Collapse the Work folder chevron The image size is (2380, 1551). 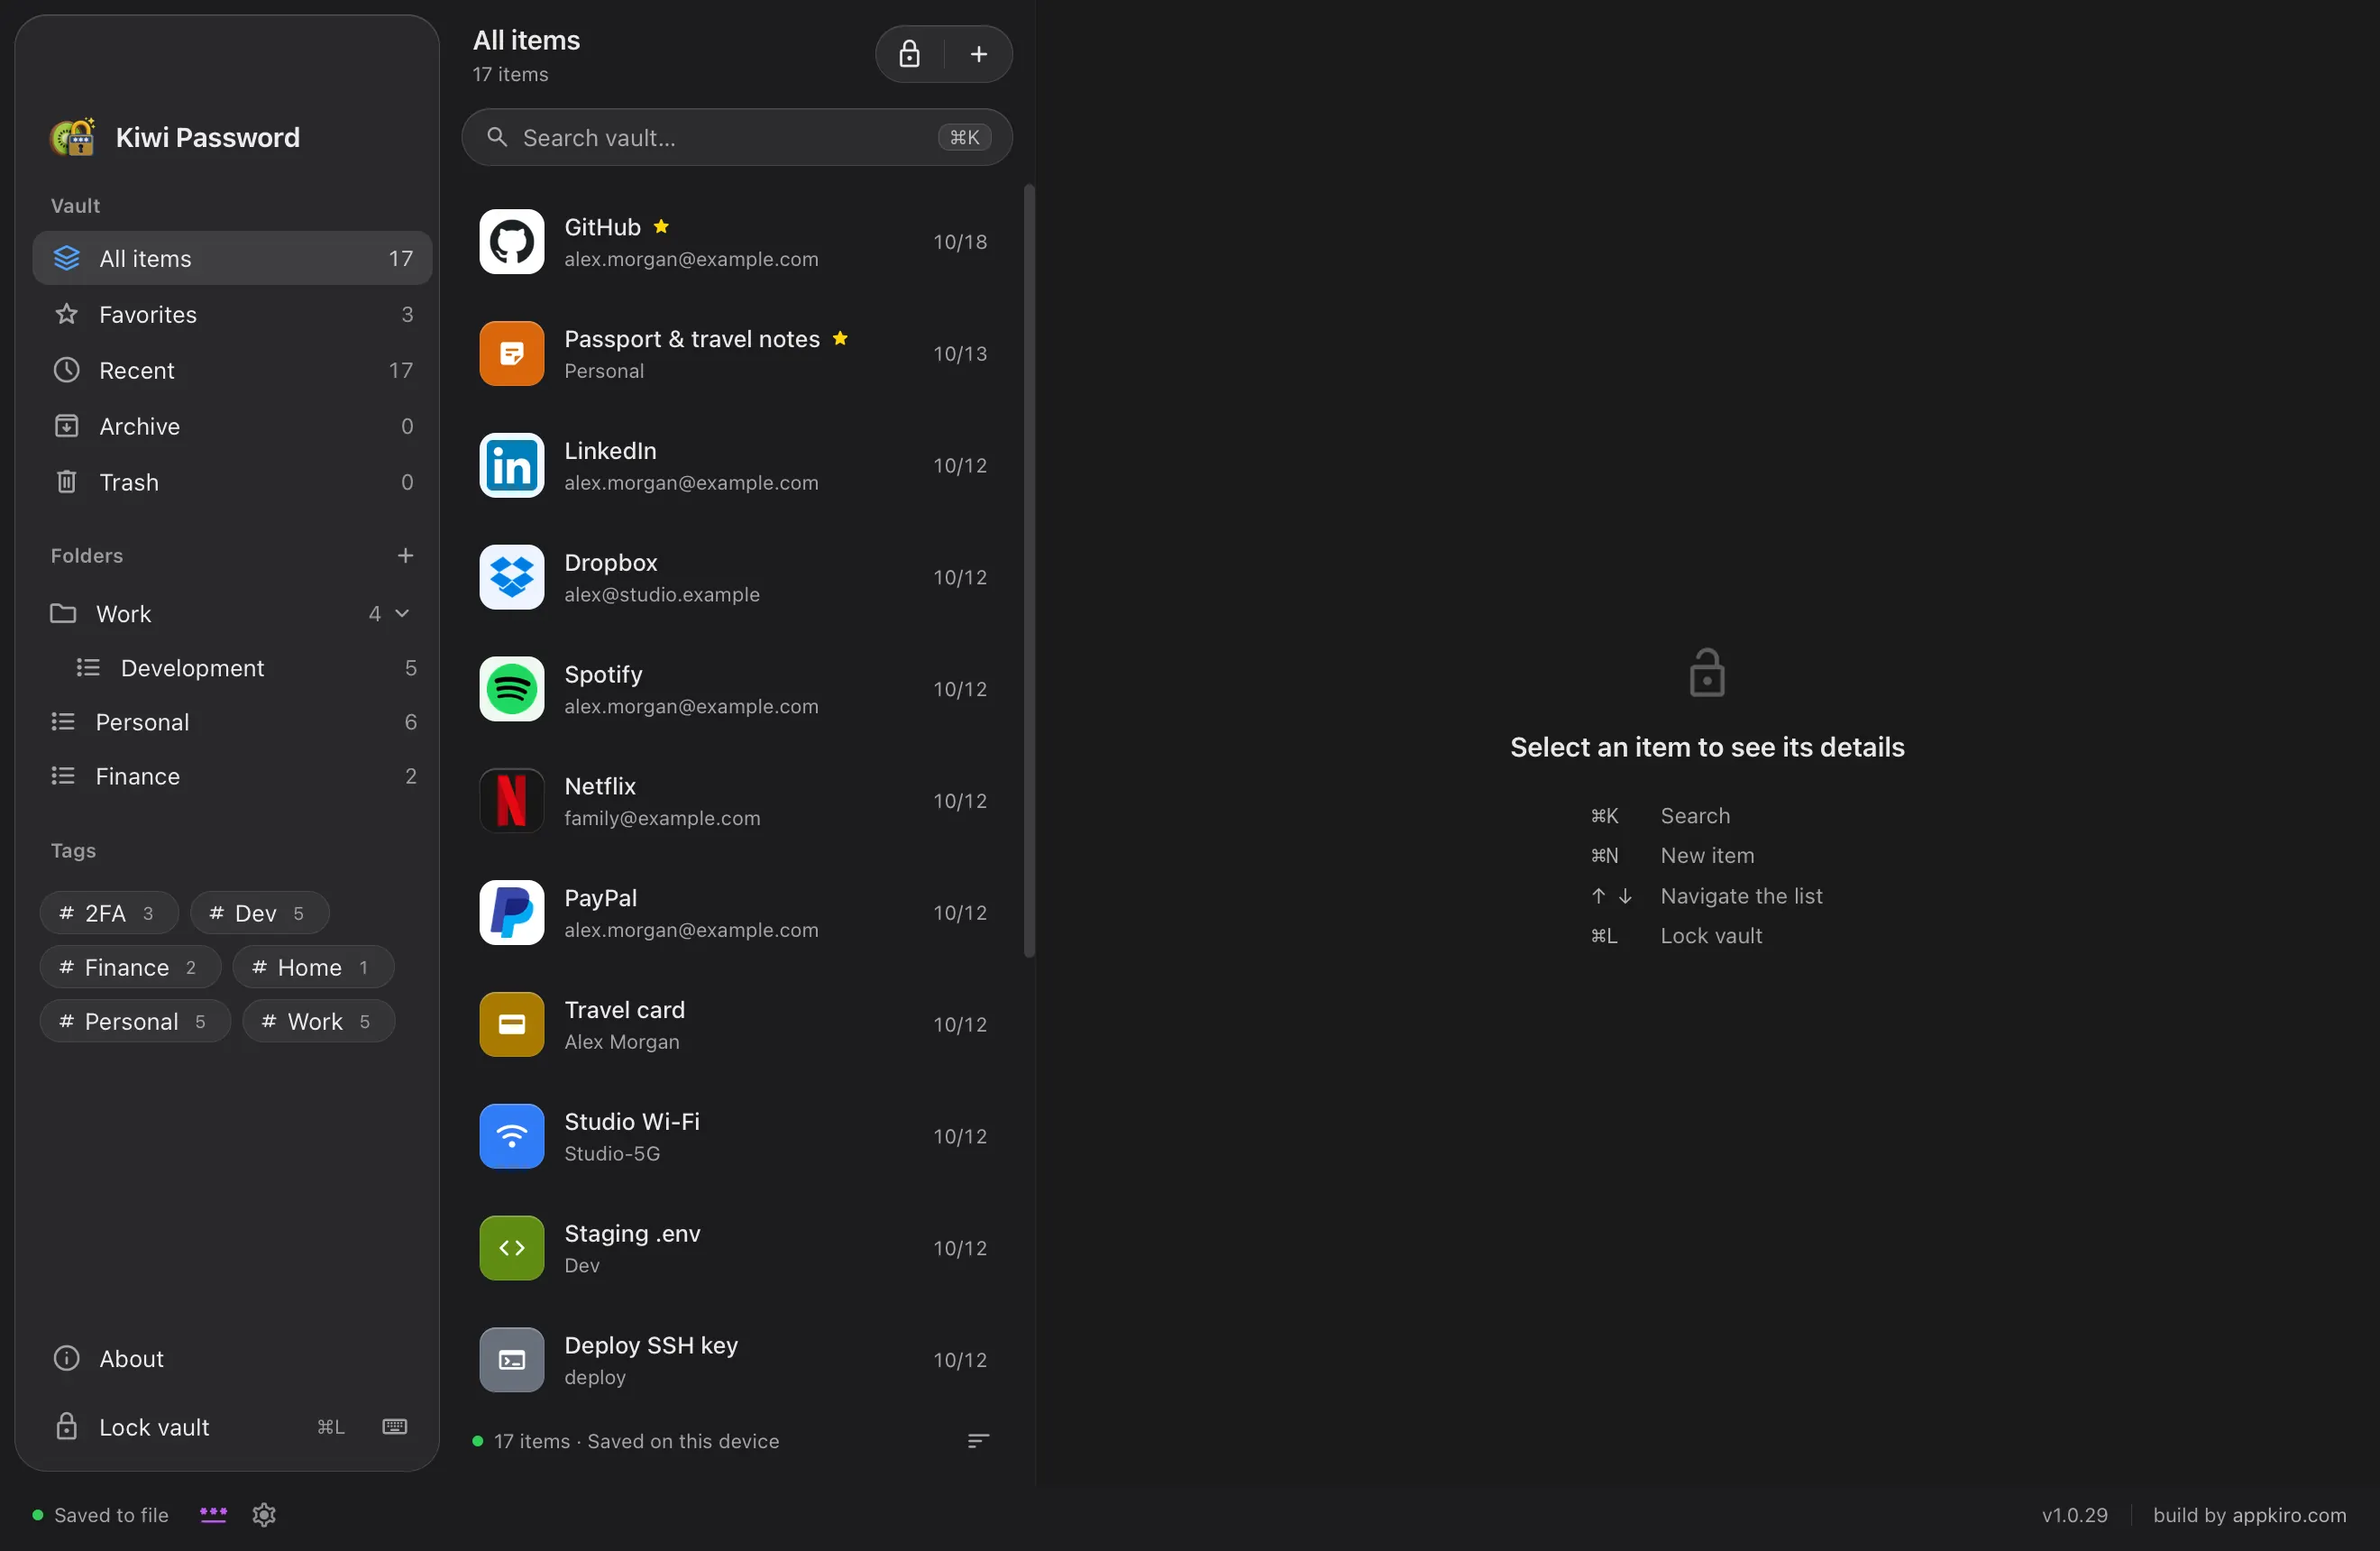(x=402, y=613)
